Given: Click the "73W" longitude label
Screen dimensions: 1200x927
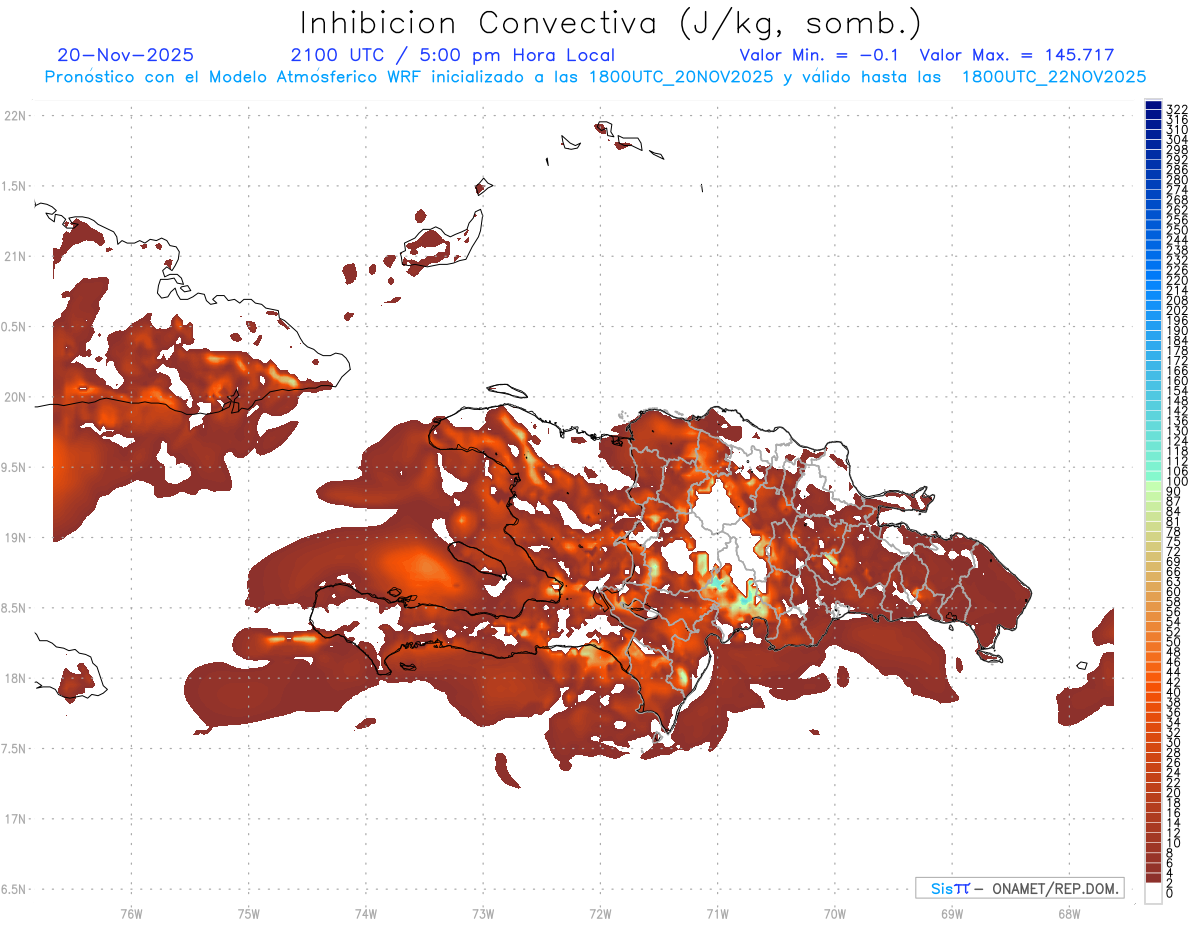Looking at the screenshot, I should tap(483, 913).
